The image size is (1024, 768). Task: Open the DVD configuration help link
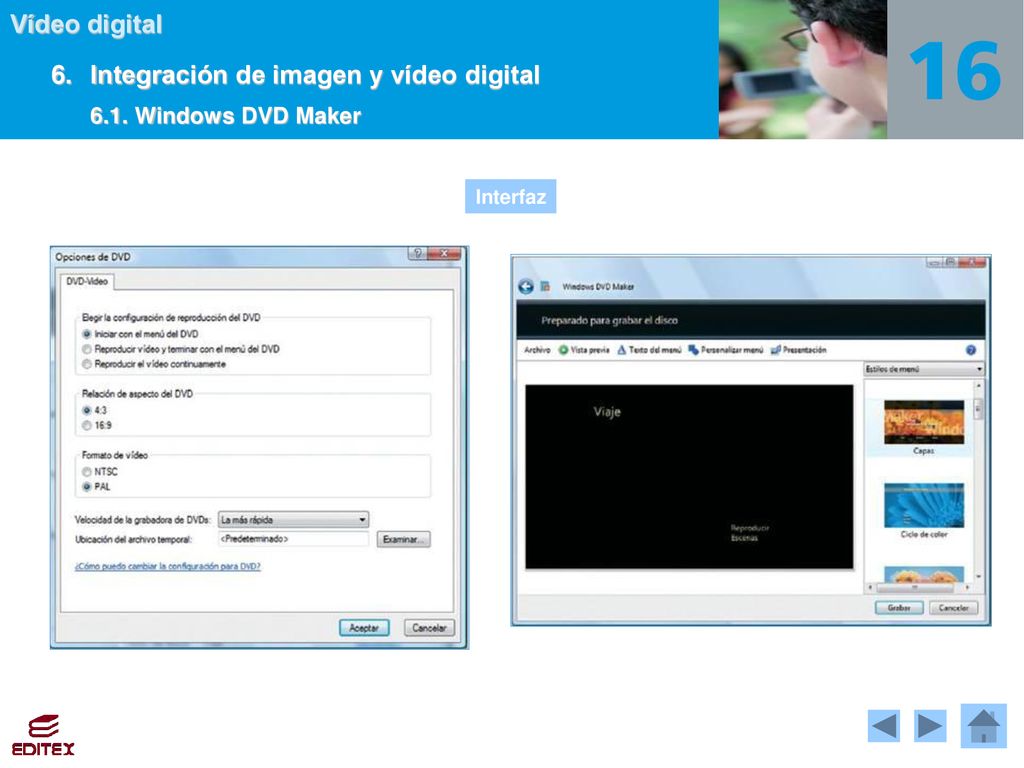(168, 566)
